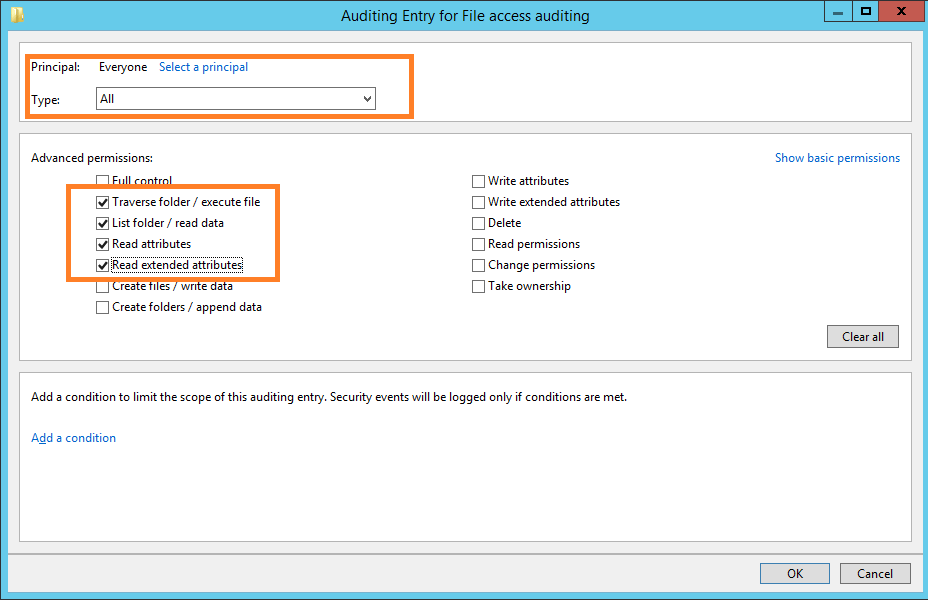Screen dimensions: 928x606
Task: Enable the Write attributes checkbox
Action: click(x=478, y=181)
